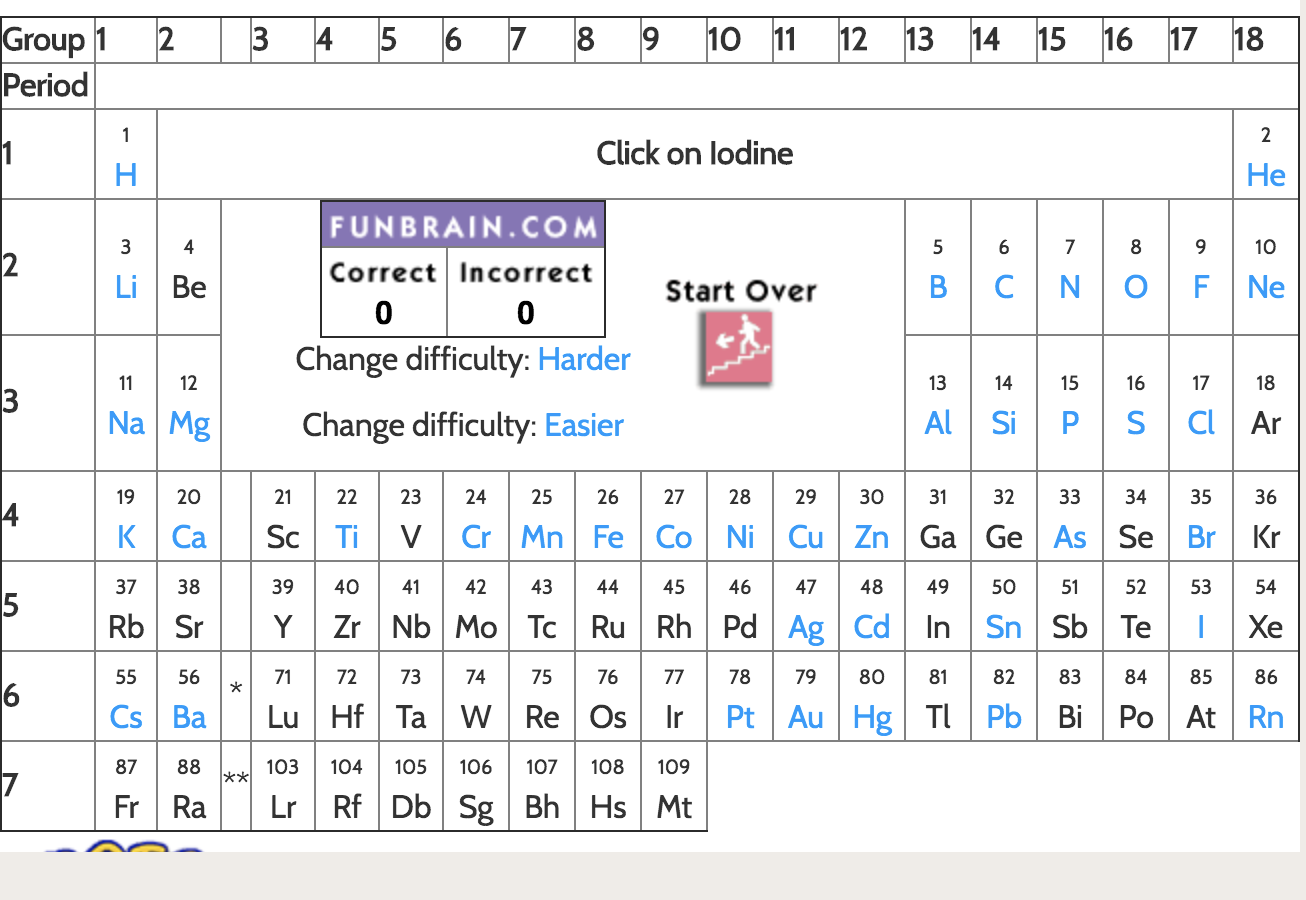Select Chlorine (Cl) element
The width and height of the screenshot is (1306, 900).
[1200, 423]
